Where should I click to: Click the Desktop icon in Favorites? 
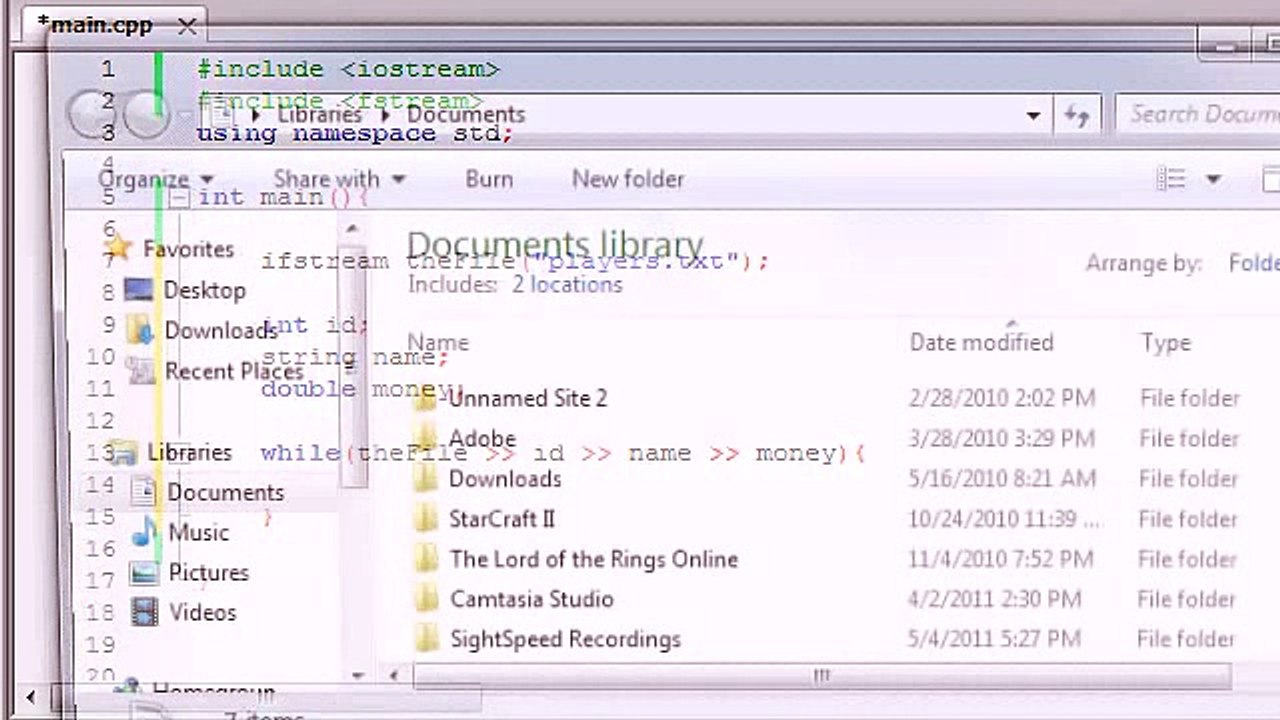coord(137,290)
